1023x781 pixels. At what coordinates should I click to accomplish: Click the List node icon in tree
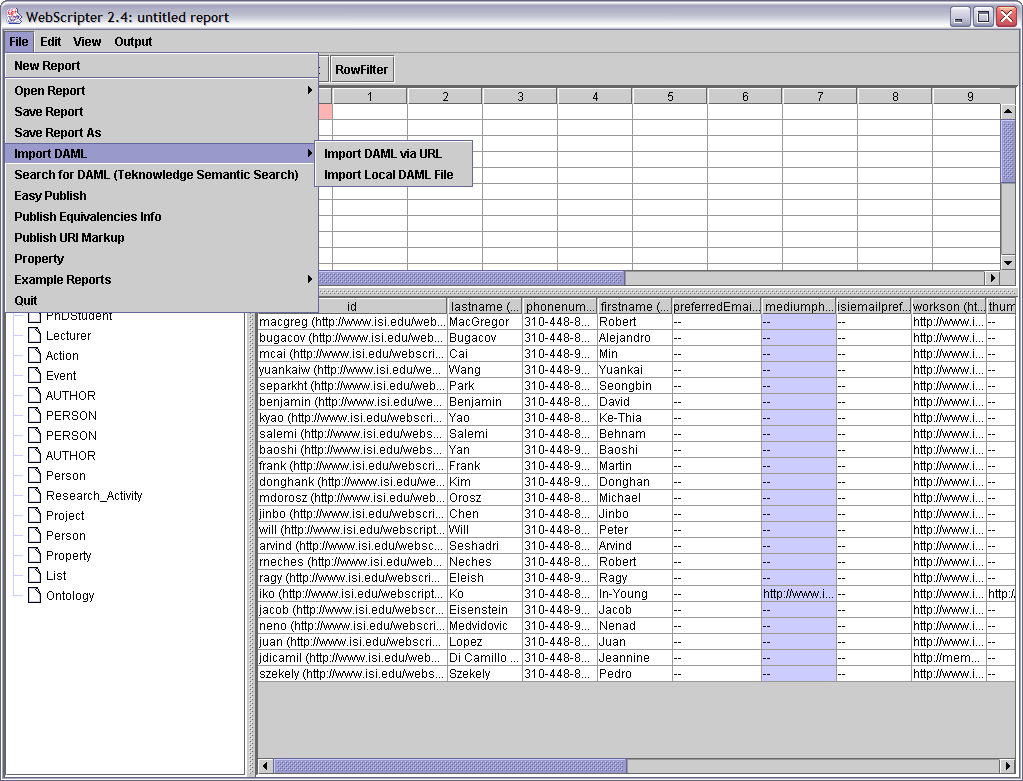[34, 576]
